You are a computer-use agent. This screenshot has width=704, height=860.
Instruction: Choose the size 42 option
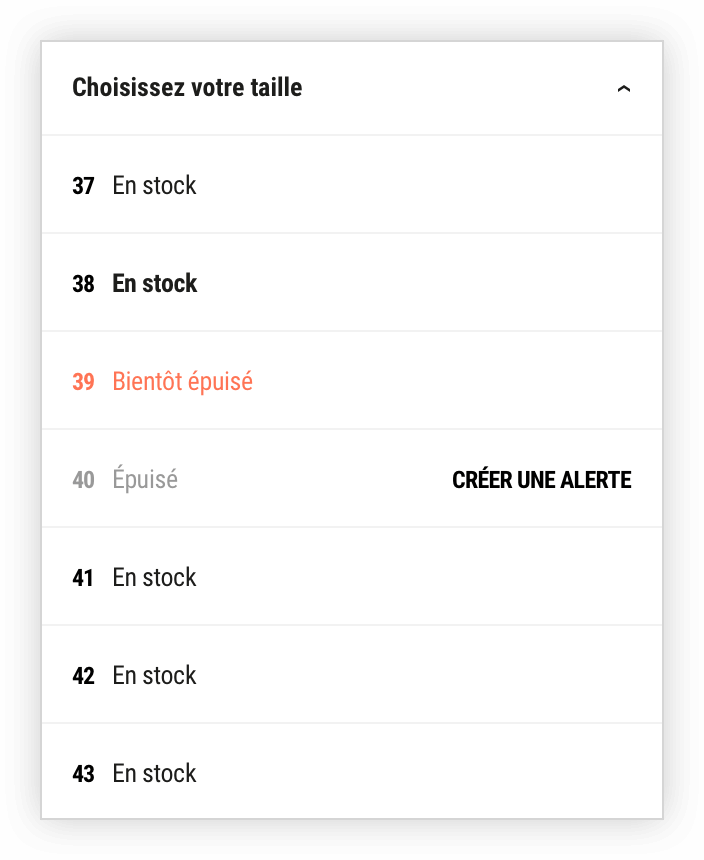click(352, 675)
